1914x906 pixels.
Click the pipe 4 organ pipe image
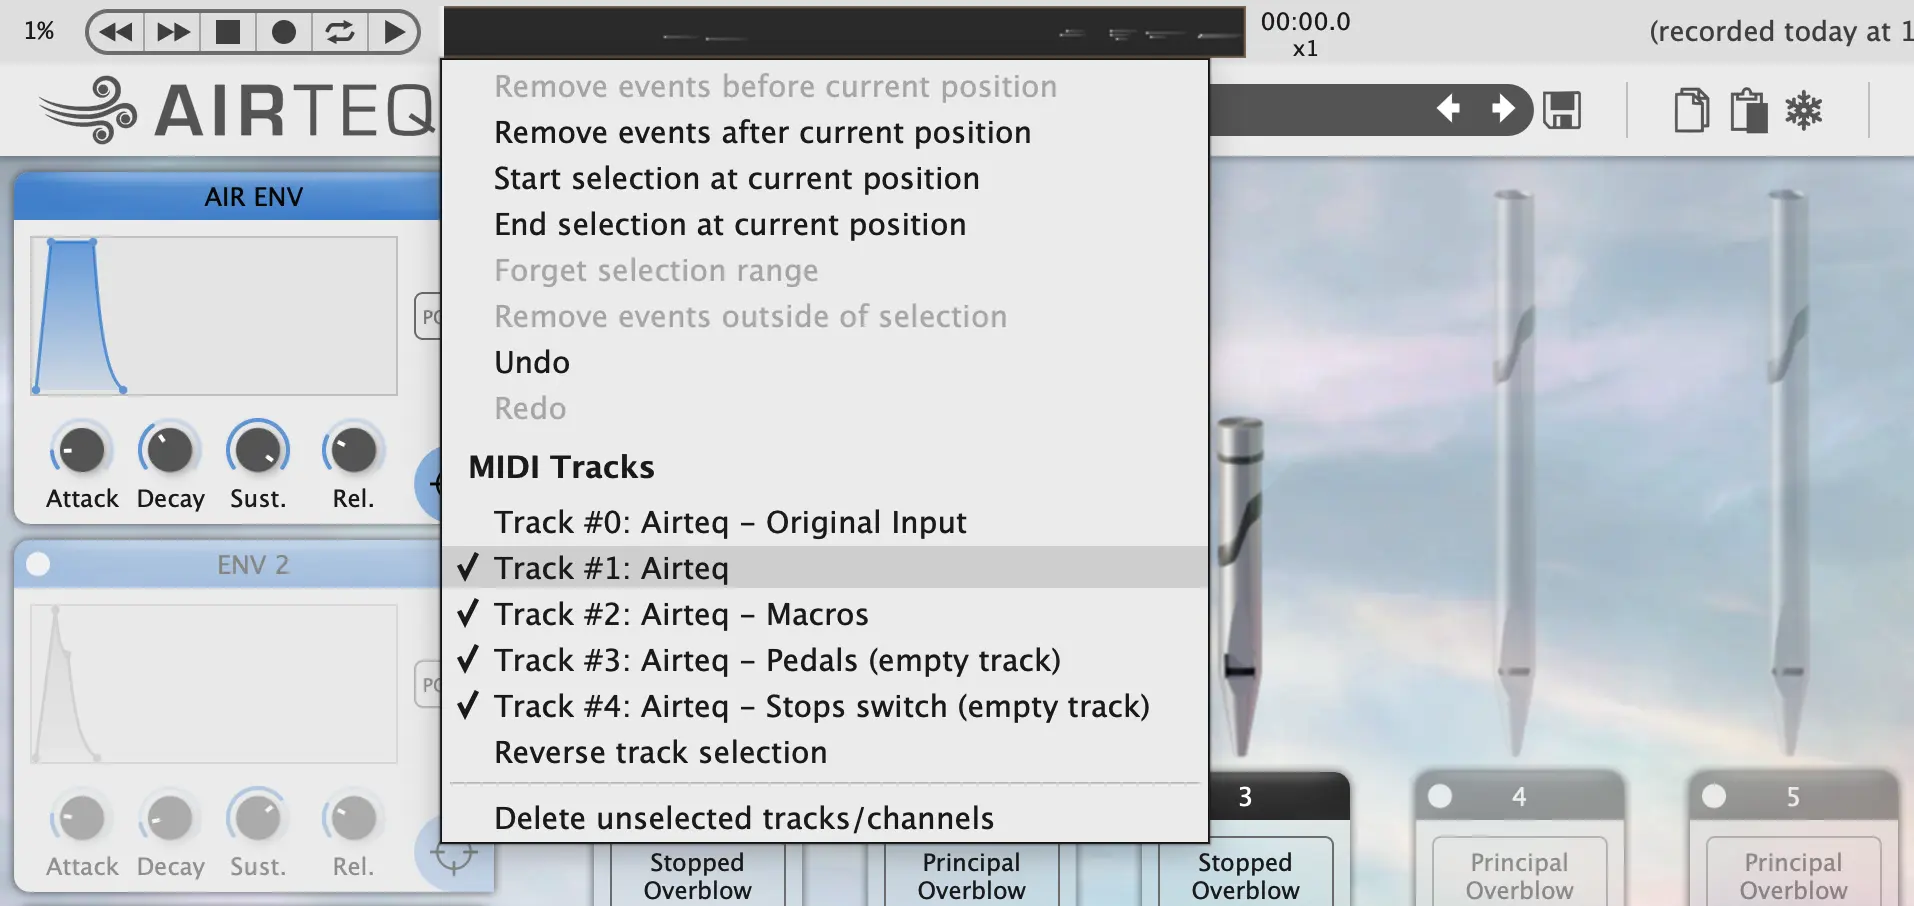pyautogui.click(x=1515, y=470)
